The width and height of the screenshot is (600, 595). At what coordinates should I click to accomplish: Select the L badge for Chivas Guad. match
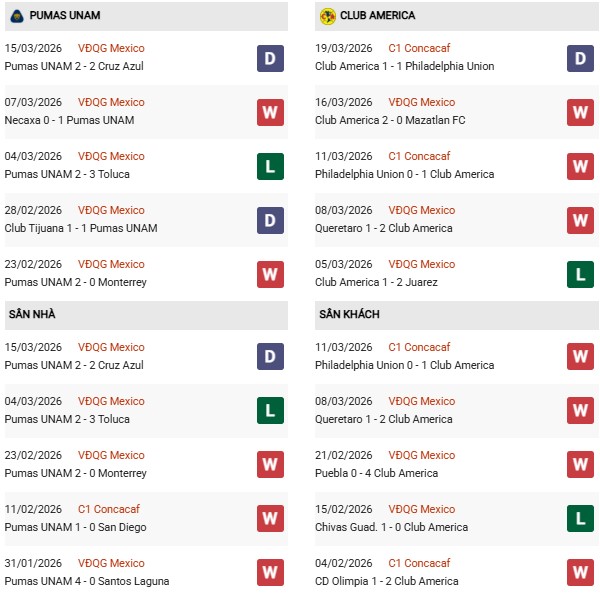click(581, 519)
